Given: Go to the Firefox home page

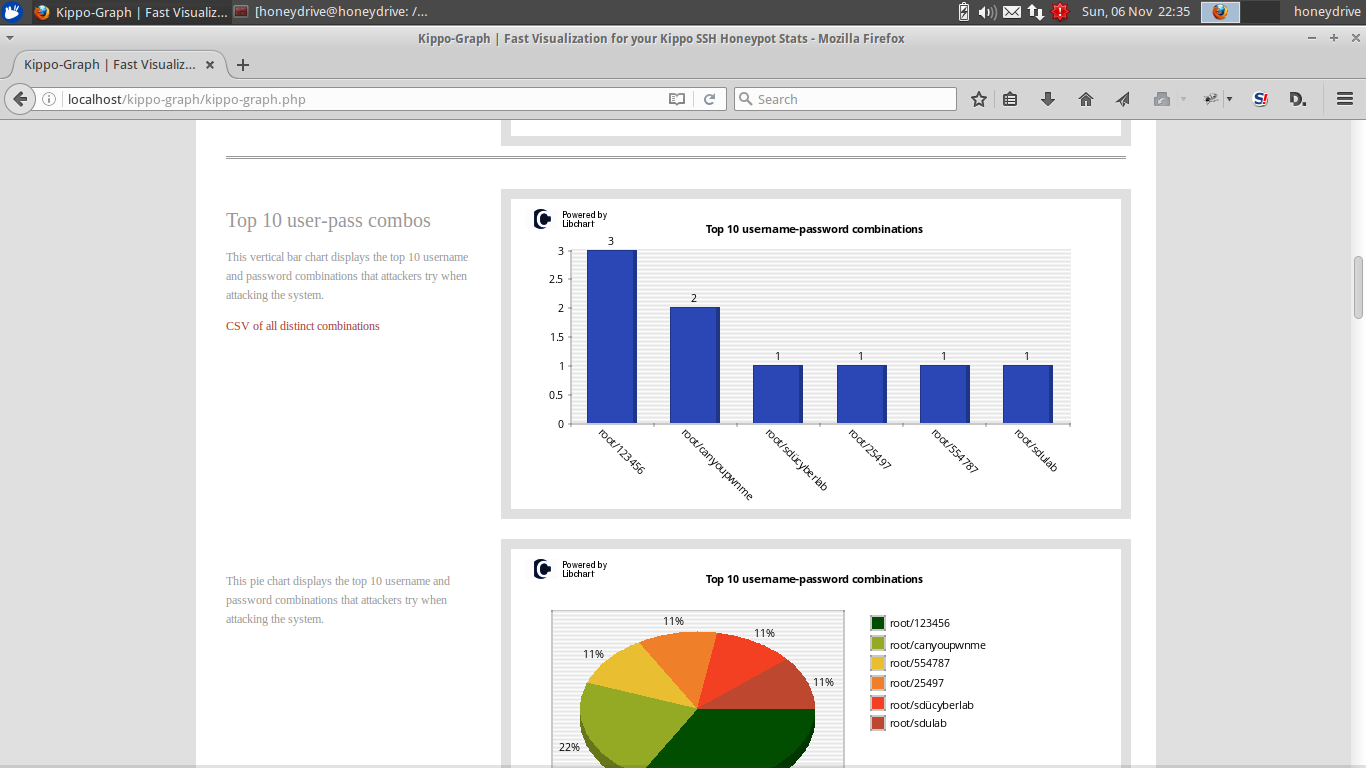Looking at the screenshot, I should click(1086, 99).
